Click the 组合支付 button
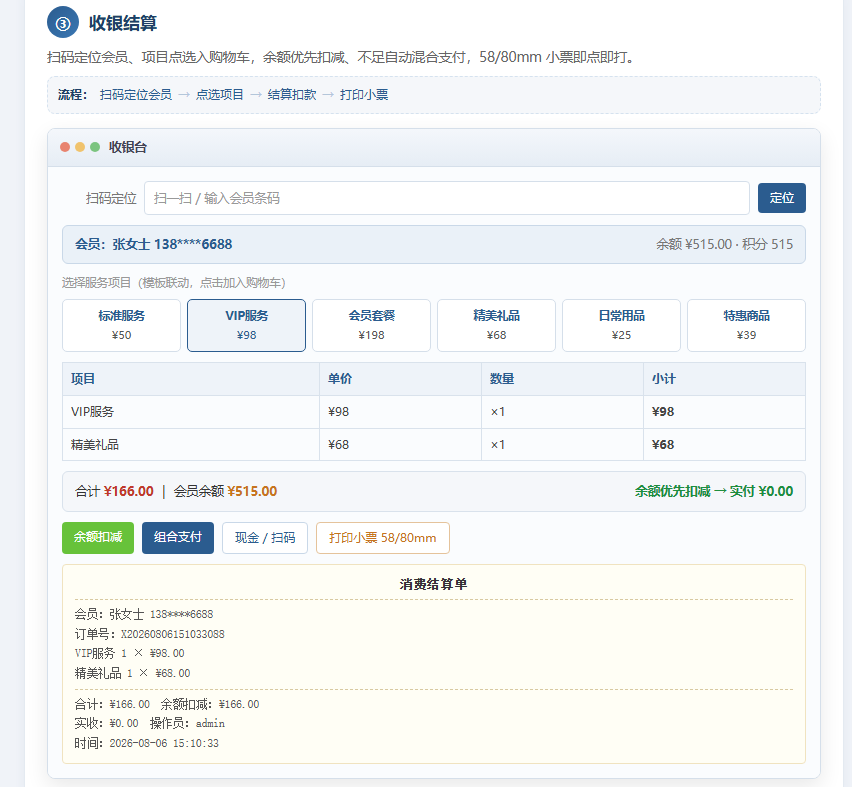 click(x=178, y=538)
